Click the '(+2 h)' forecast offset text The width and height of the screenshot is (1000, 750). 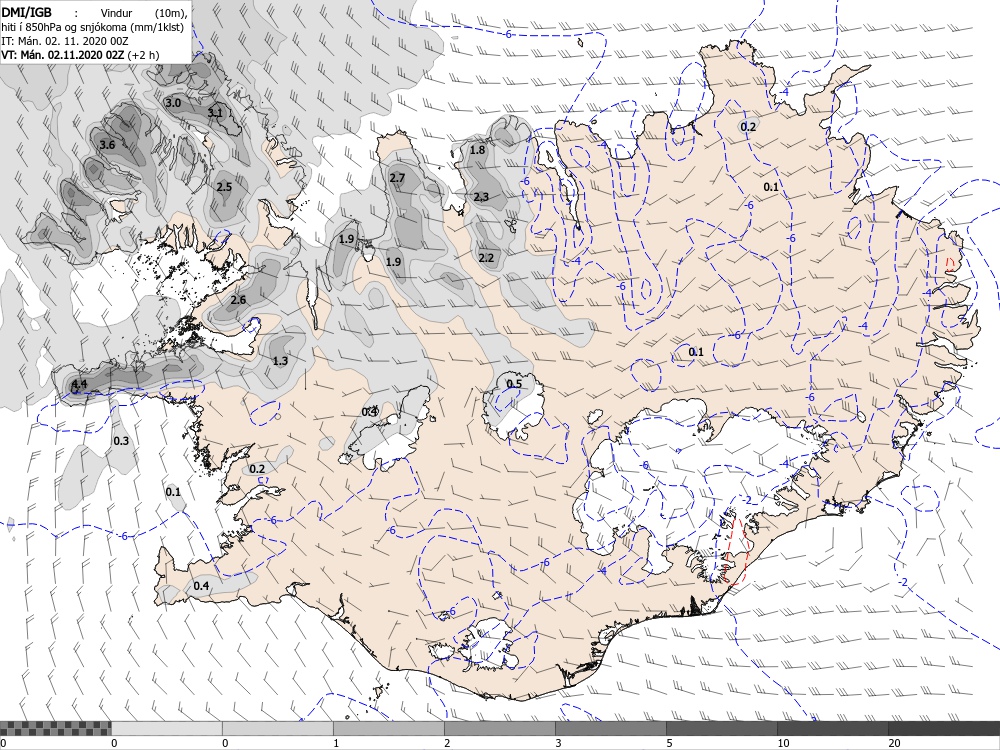pyautogui.click(x=143, y=55)
